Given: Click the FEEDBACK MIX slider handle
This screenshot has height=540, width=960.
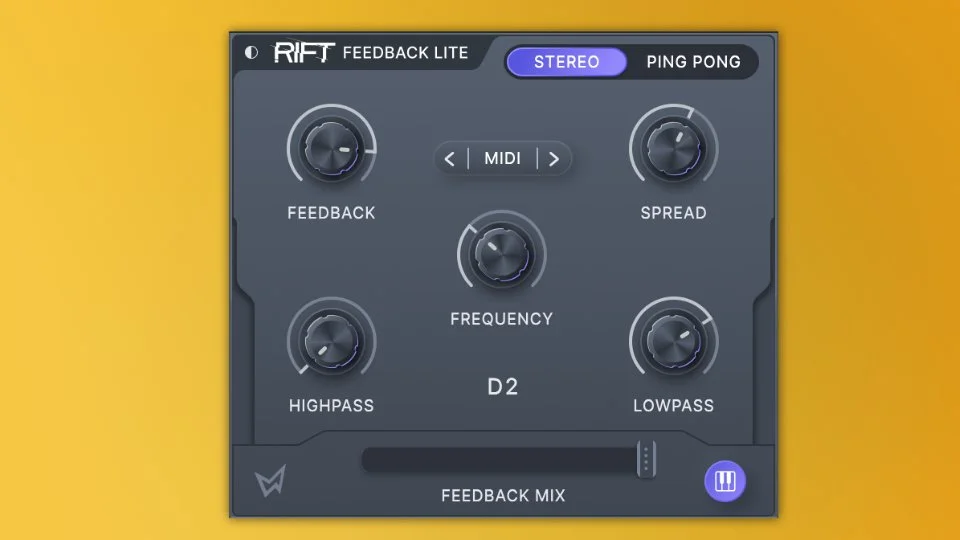Looking at the screenshot, I should (646, 459).
